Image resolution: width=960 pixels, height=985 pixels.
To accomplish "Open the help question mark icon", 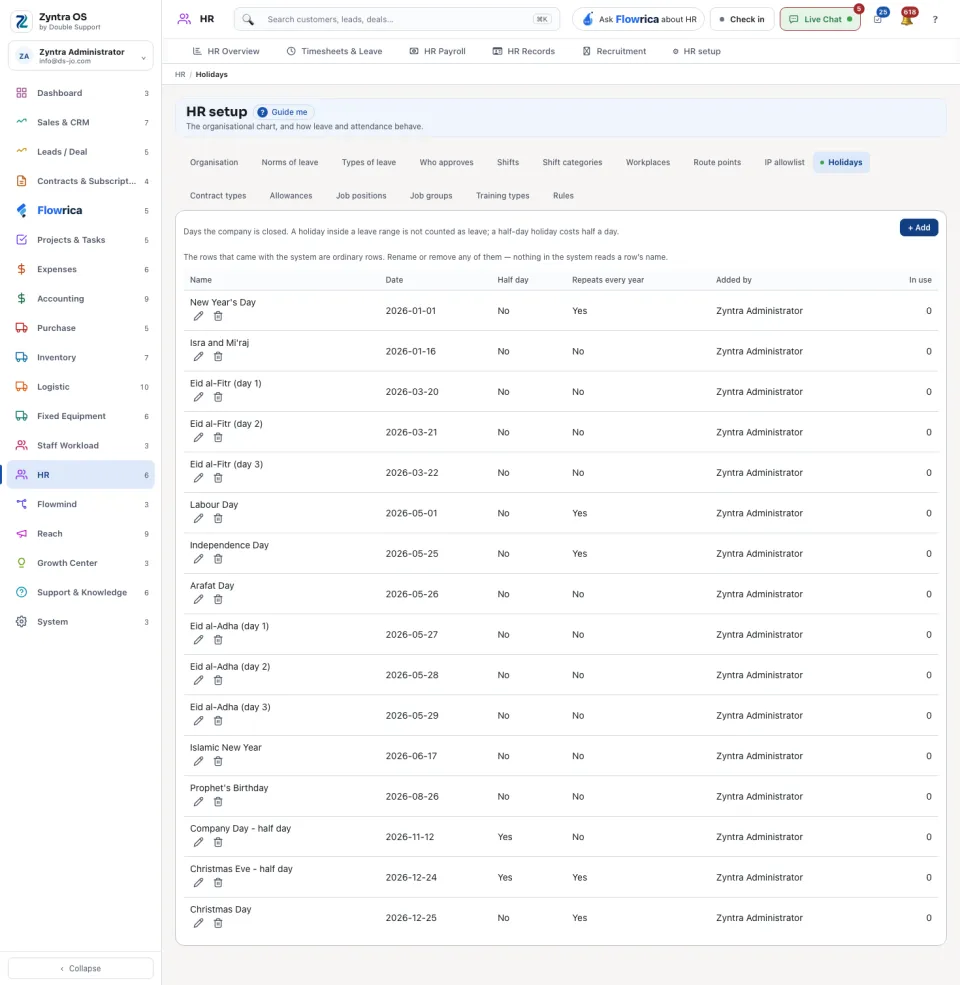I will click(935, 19).
